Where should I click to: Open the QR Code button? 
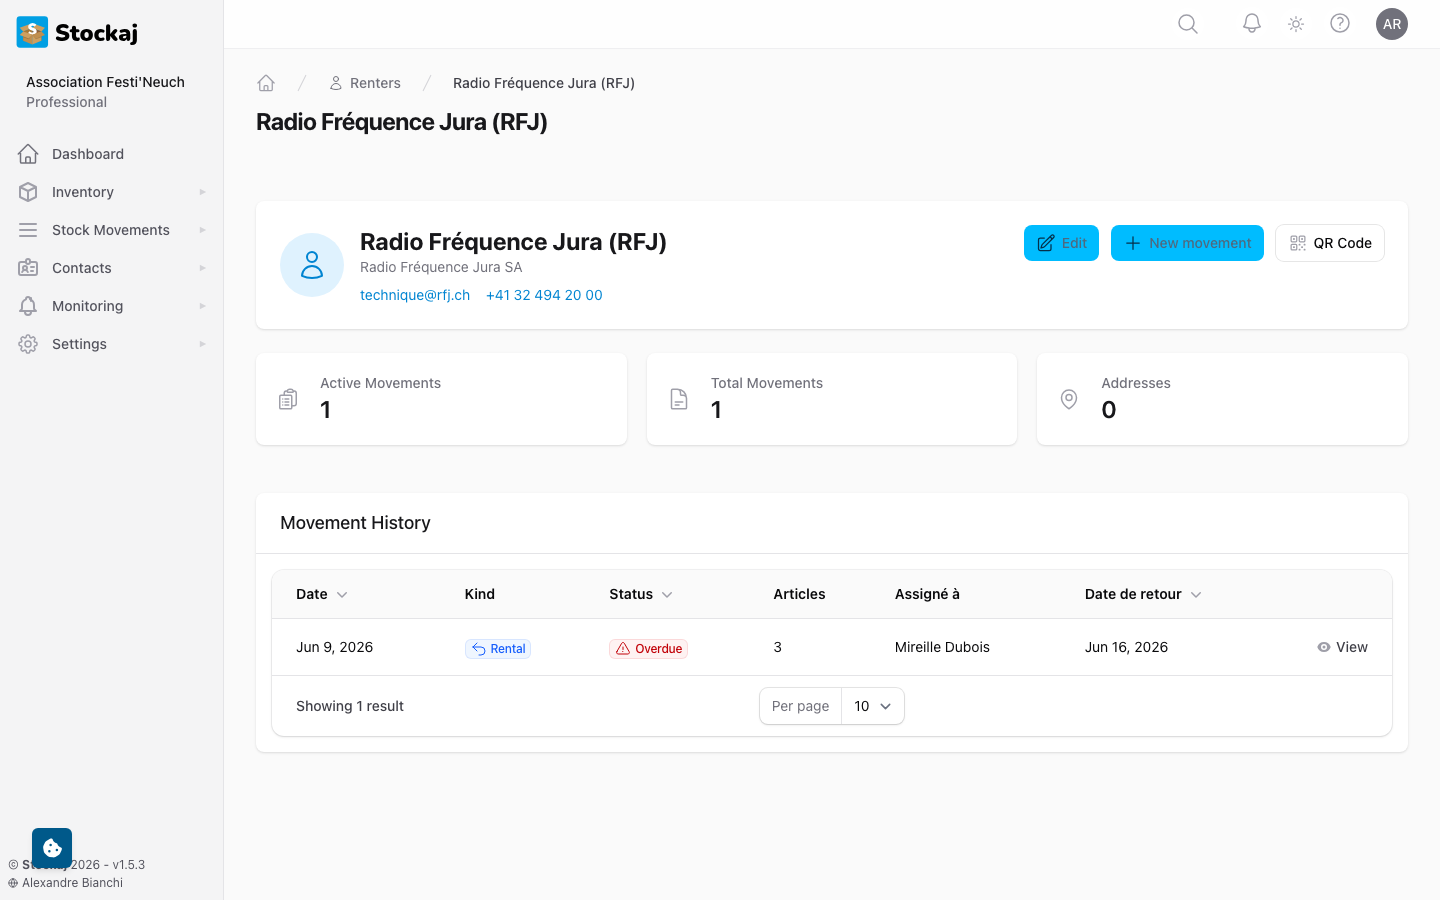[1330, 243]
